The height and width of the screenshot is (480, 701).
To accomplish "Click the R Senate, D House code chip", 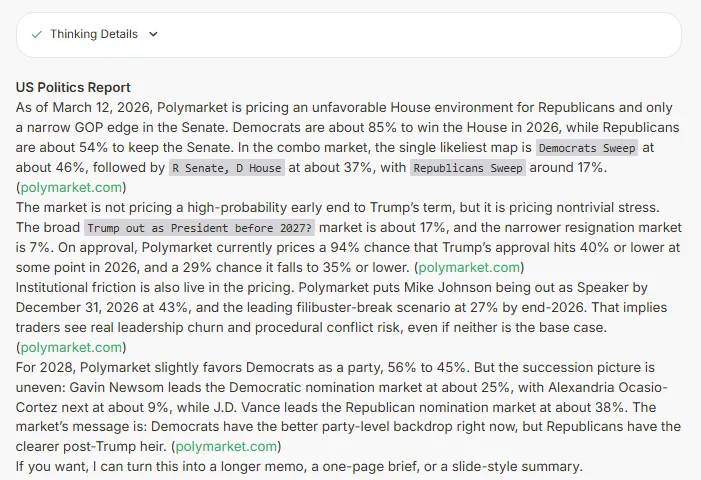I will [226, 168].
